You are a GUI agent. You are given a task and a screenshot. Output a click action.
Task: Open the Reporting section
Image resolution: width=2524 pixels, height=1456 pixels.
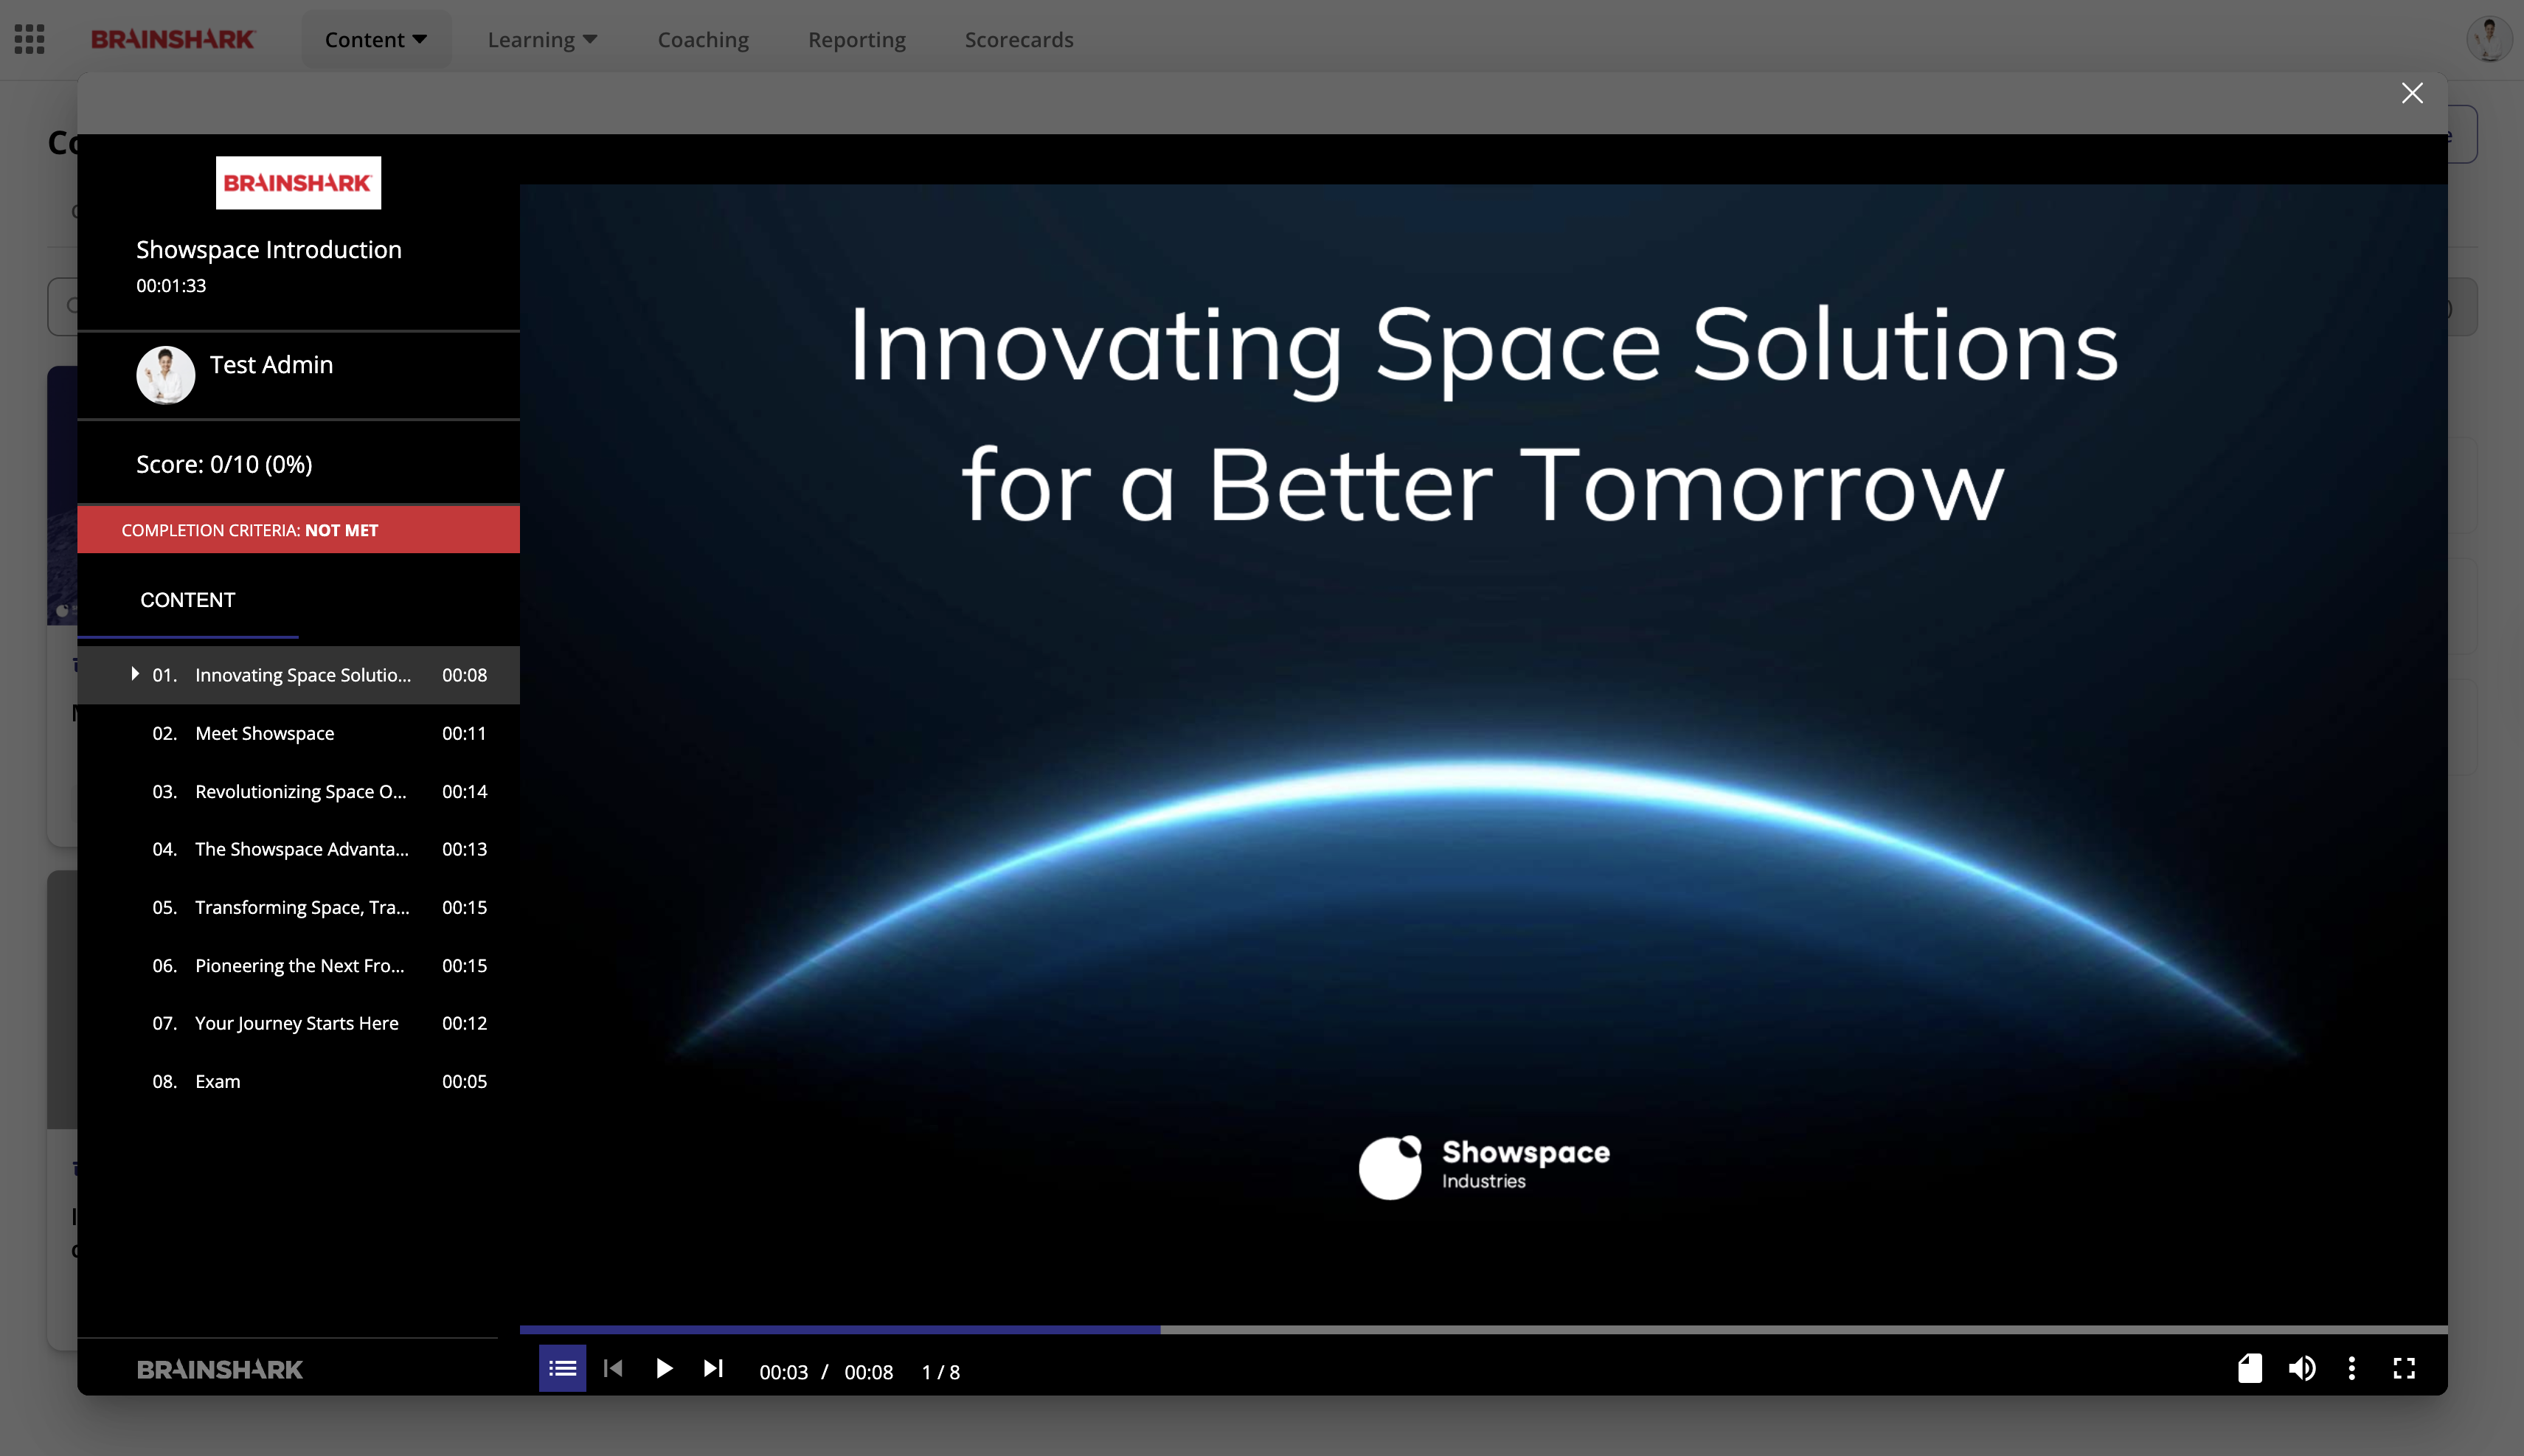(857, 39)
